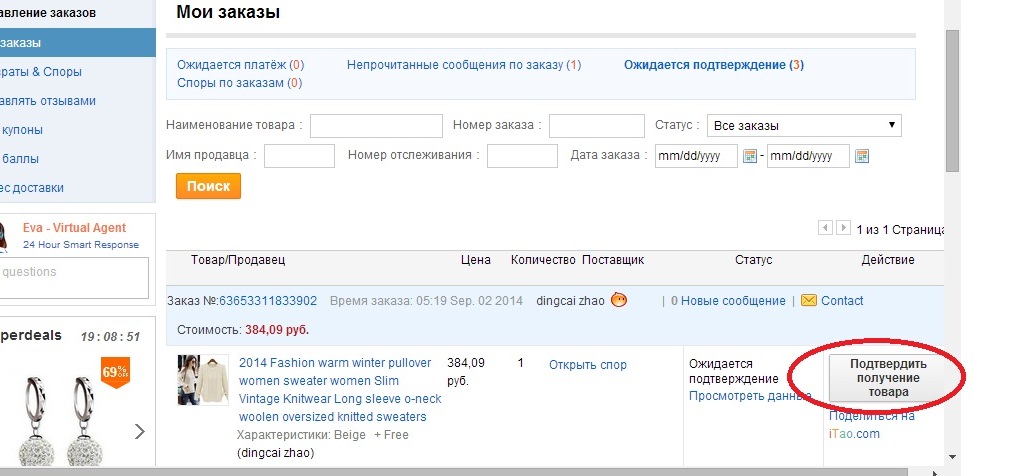
Task: Click the Contact envelope icon
Action: (x=809, y=300)
